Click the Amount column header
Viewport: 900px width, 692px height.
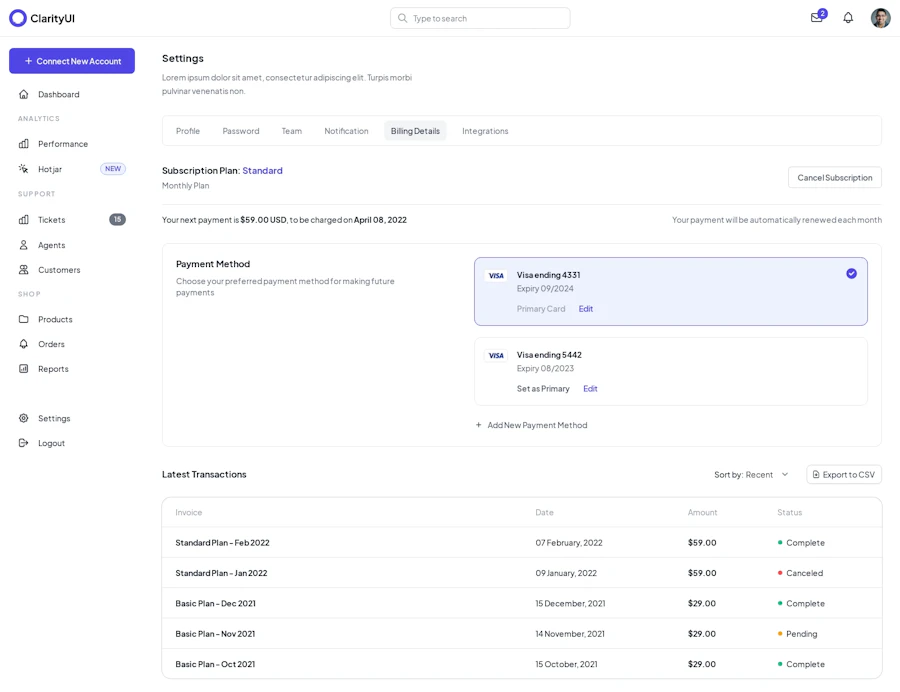[x=703, y=512]
